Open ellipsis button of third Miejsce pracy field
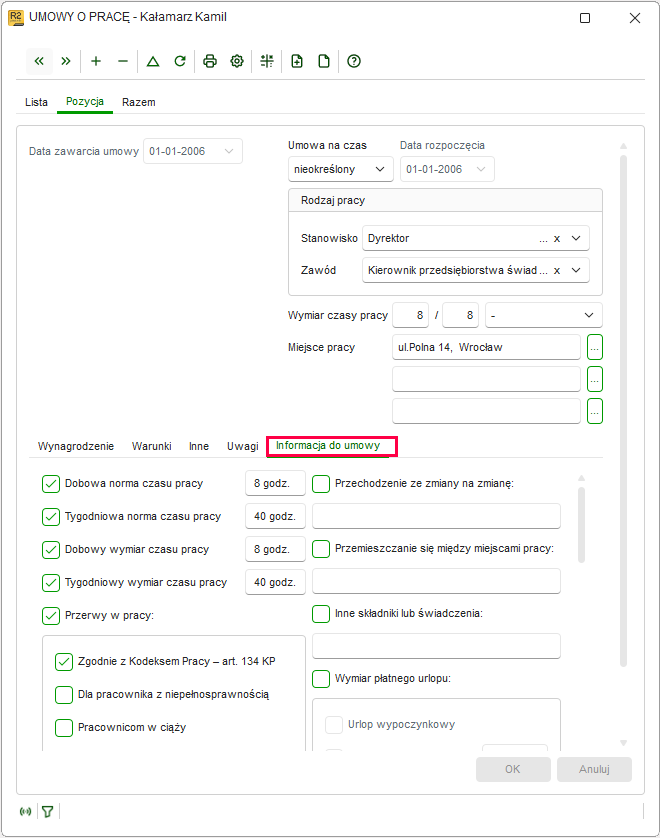The image size is (660, 838). [x=595, y=412]
